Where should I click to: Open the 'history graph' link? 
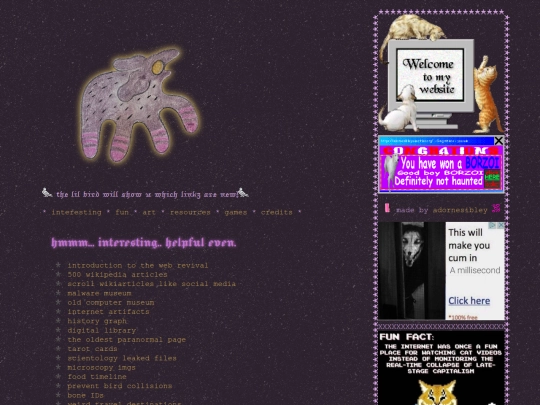click(97, 321)
